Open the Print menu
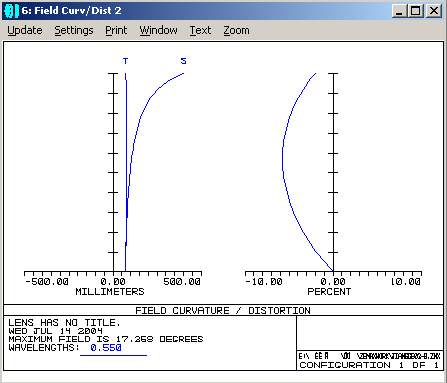 point(116,30)
